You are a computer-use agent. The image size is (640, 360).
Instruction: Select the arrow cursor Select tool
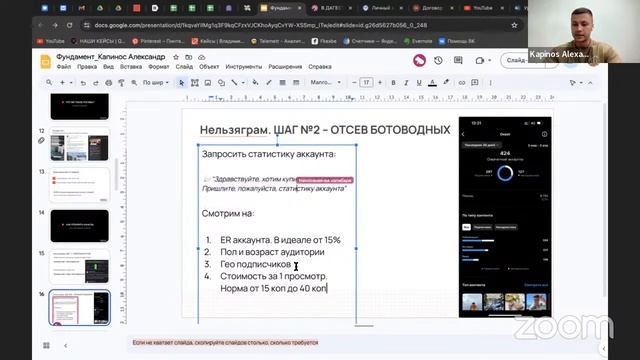pyautogui.click(x=182, y=83)
